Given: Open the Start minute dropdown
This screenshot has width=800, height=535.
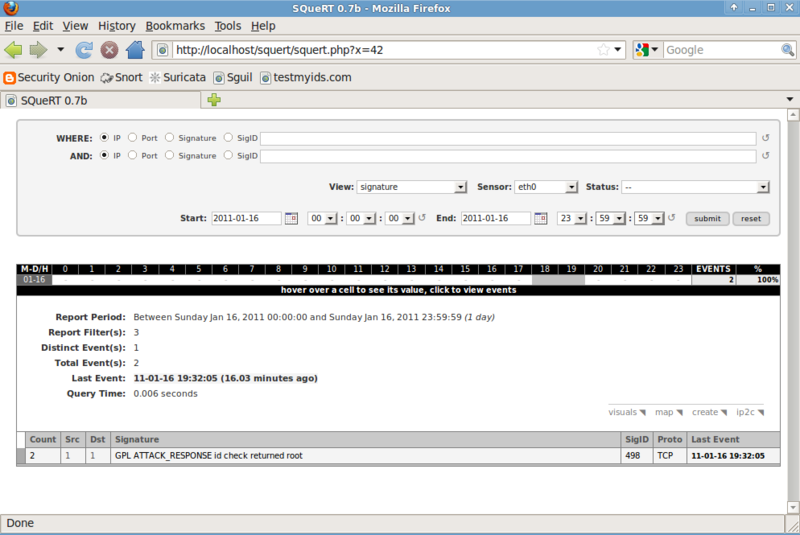Looking at the screenshot, I should tap(361, 218).
